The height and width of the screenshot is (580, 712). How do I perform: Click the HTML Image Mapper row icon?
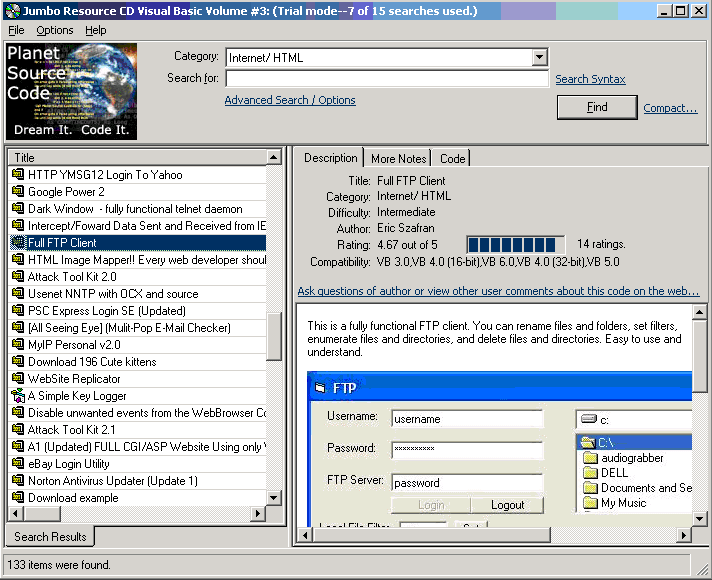[18, 259]
